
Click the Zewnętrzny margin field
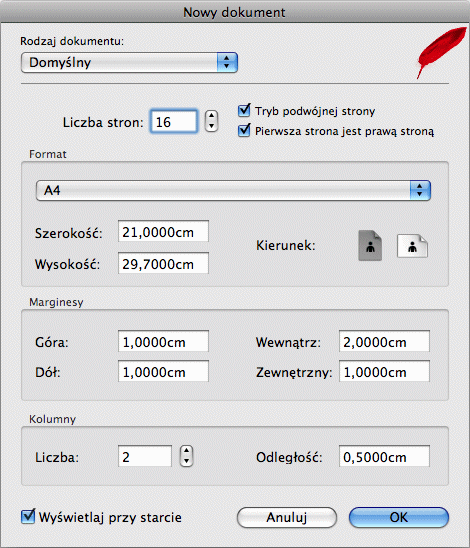coord(384,371)
